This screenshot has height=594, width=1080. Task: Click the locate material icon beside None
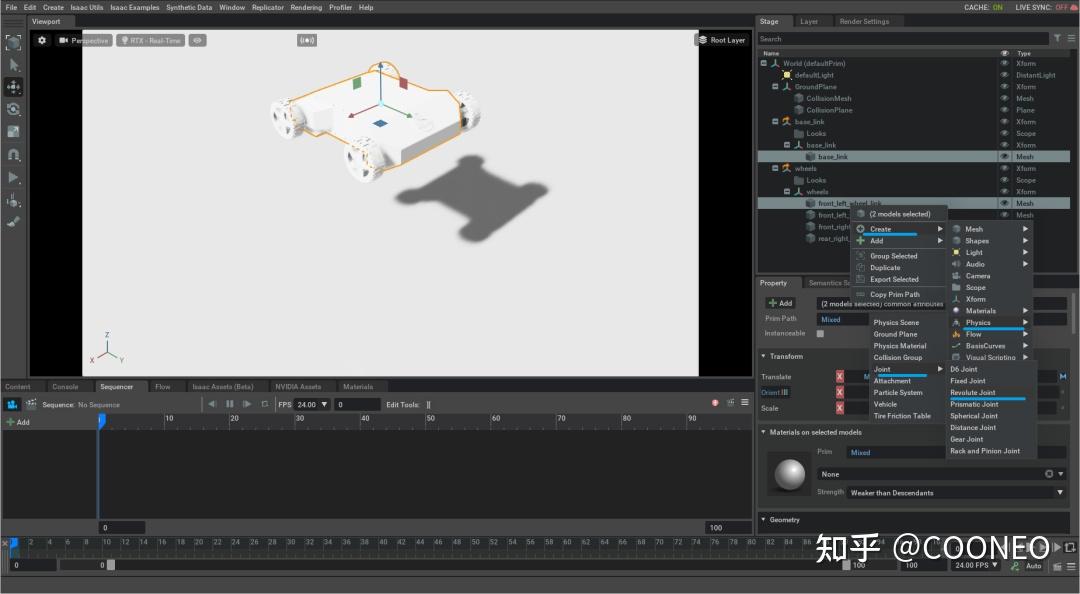1049,474
